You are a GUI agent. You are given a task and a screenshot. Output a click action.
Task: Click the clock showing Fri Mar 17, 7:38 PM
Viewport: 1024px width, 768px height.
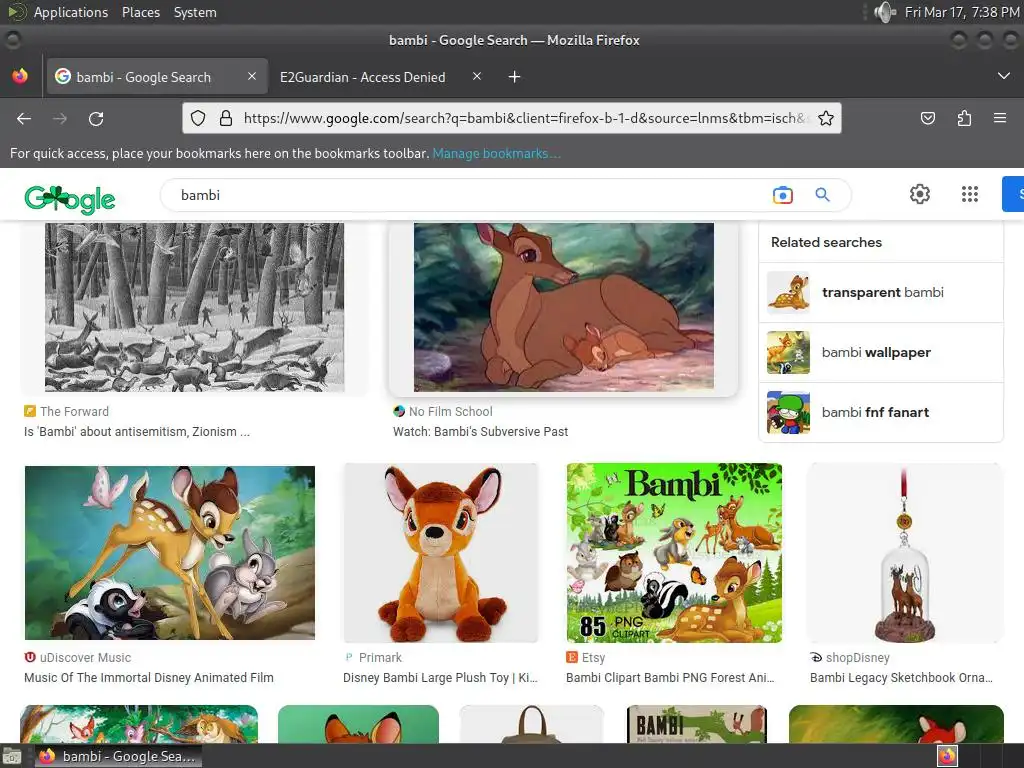[962, 12]
